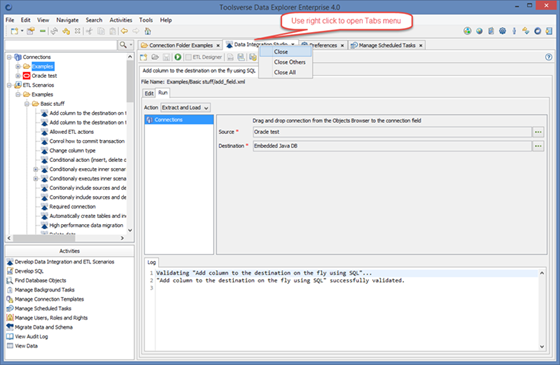Select High performance data migration scenario
Screen dimensions: 560x365
coord(86,225)
